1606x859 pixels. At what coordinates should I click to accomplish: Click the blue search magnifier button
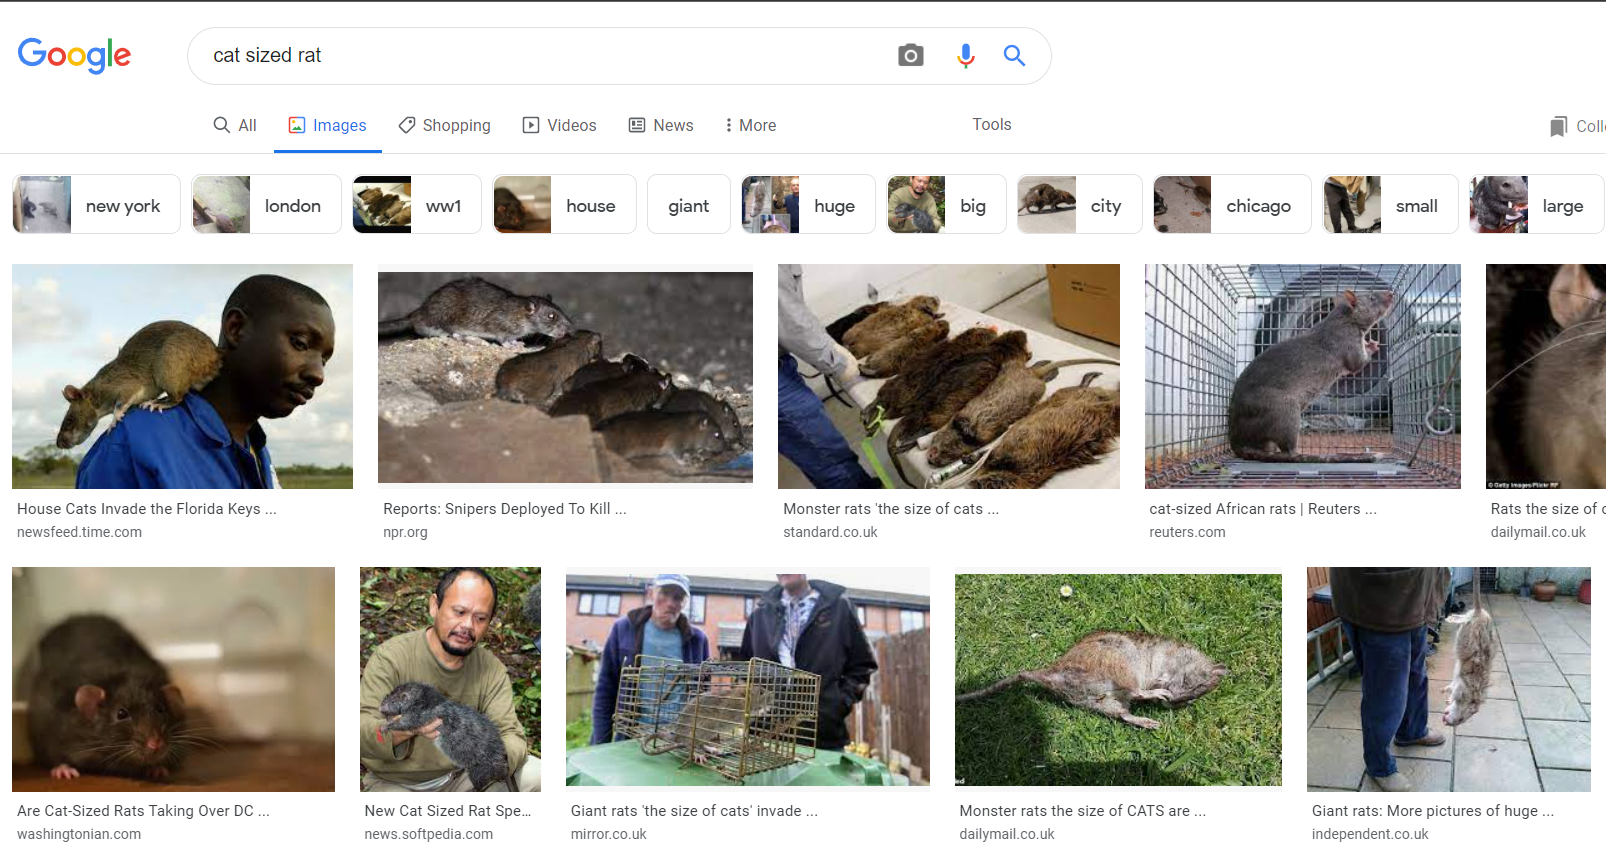click(1014, 56)
